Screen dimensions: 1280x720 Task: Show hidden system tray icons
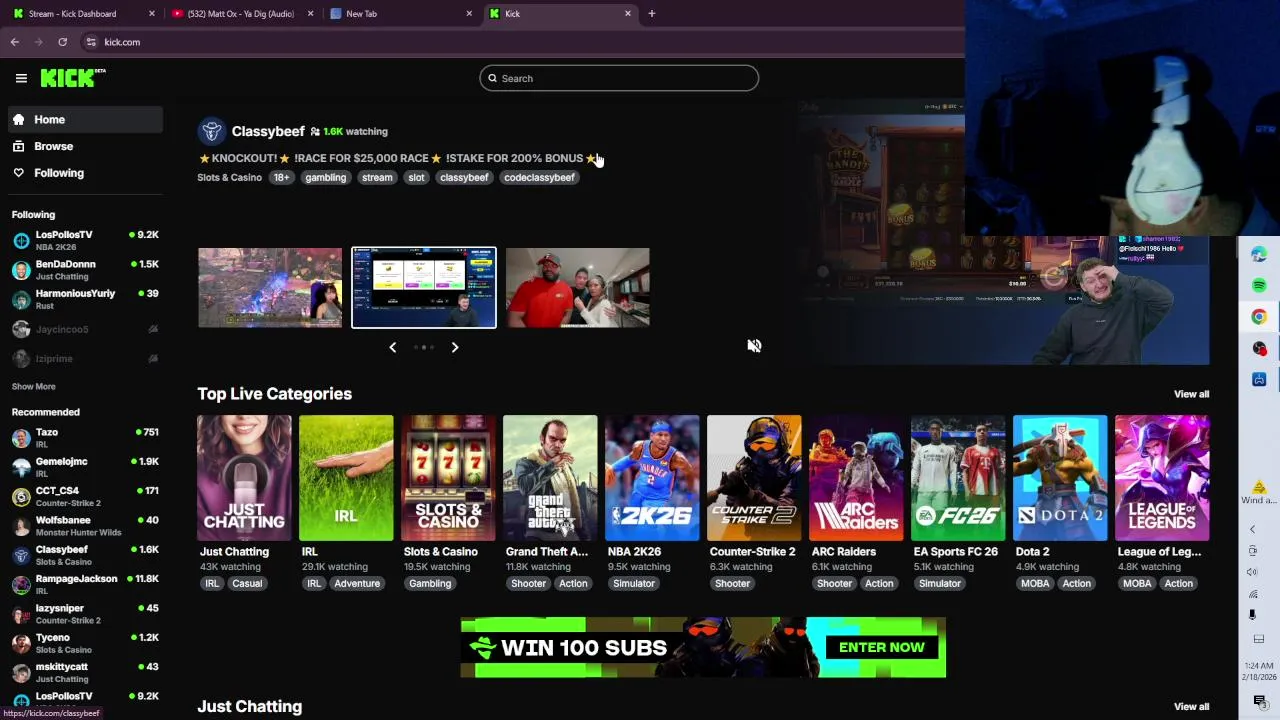click(x=1253, y=530)
